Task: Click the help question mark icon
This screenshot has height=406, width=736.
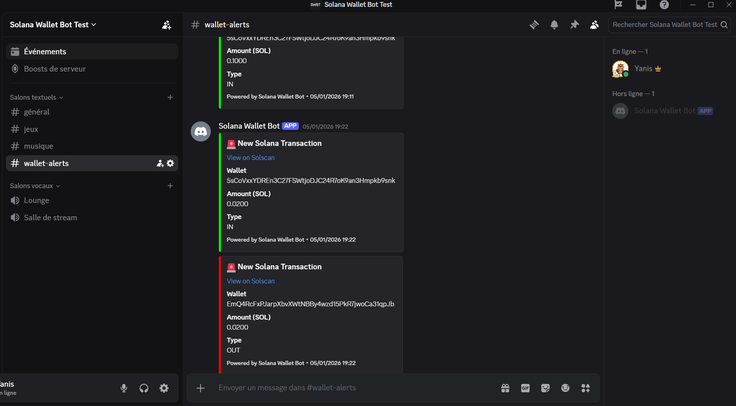Action: [664, 5]
